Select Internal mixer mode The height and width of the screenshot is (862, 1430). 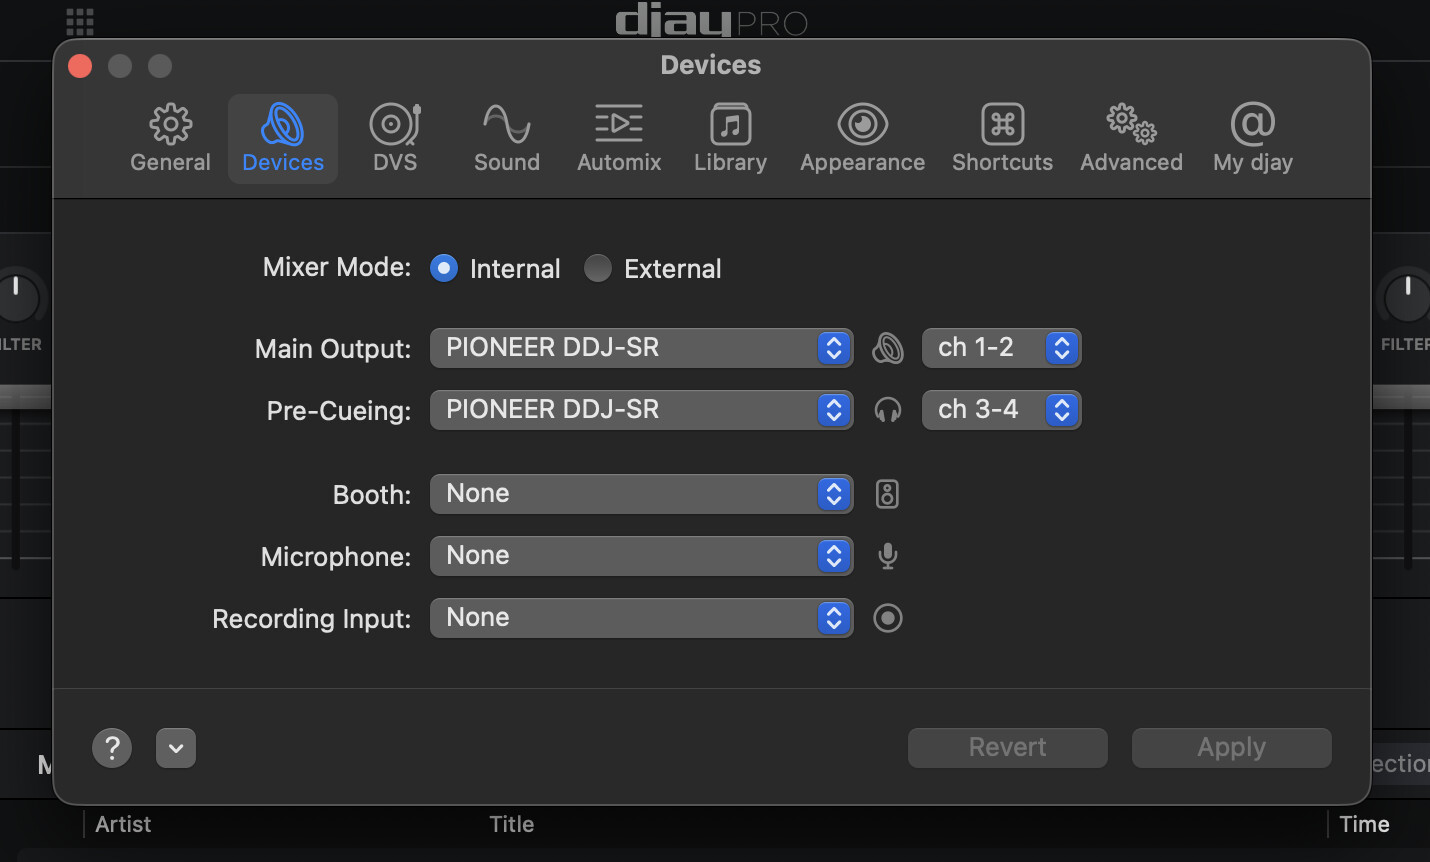tap(444, 268)
